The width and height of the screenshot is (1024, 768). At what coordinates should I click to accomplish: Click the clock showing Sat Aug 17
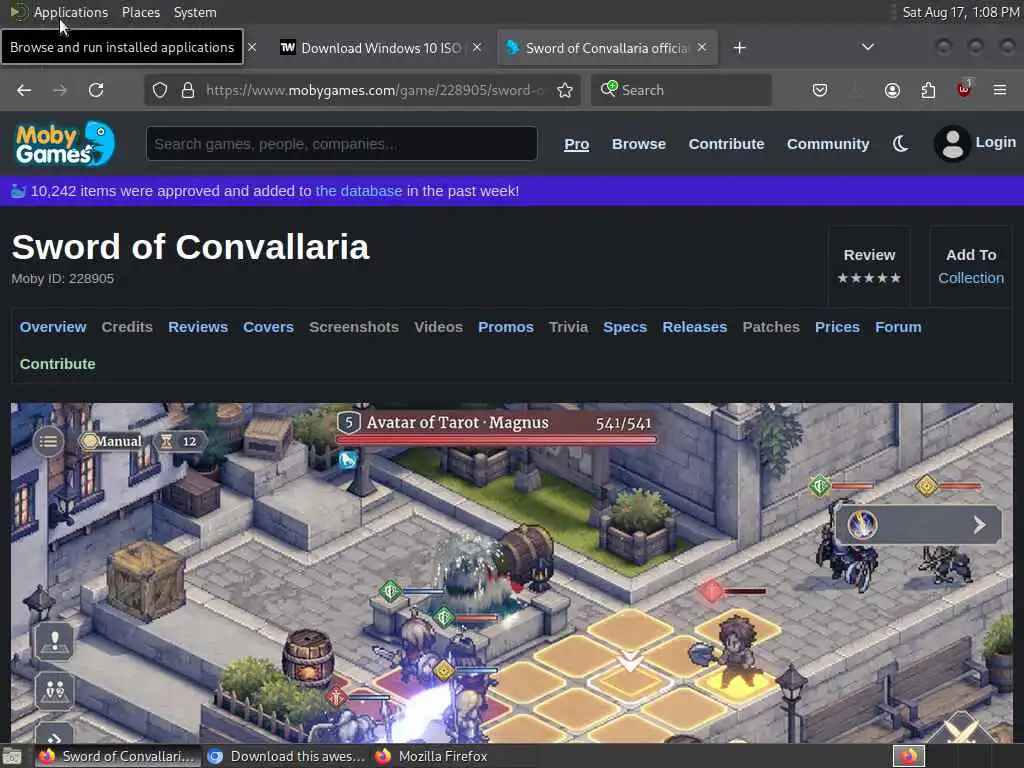pos(961,12)
